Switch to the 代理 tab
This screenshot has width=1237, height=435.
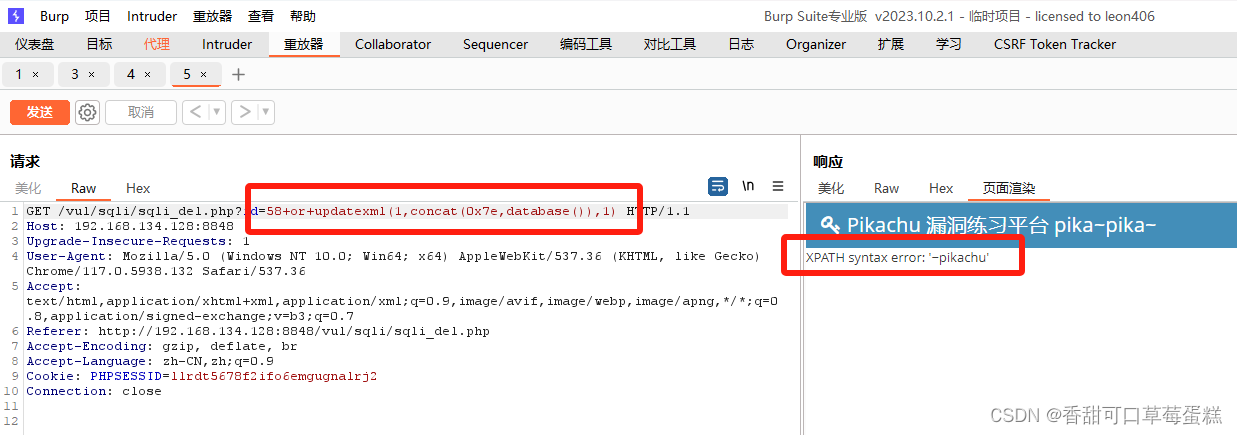(157, 44)
